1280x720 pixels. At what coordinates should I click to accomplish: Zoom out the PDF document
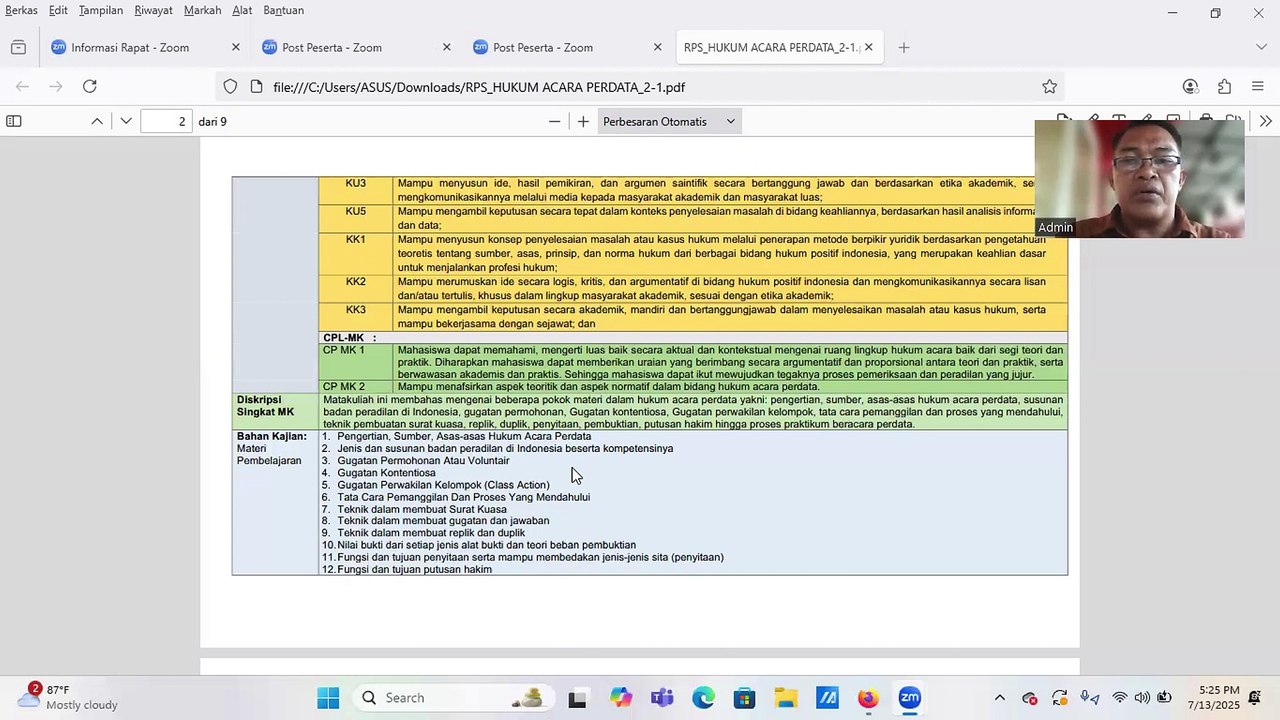pos(554,121)
